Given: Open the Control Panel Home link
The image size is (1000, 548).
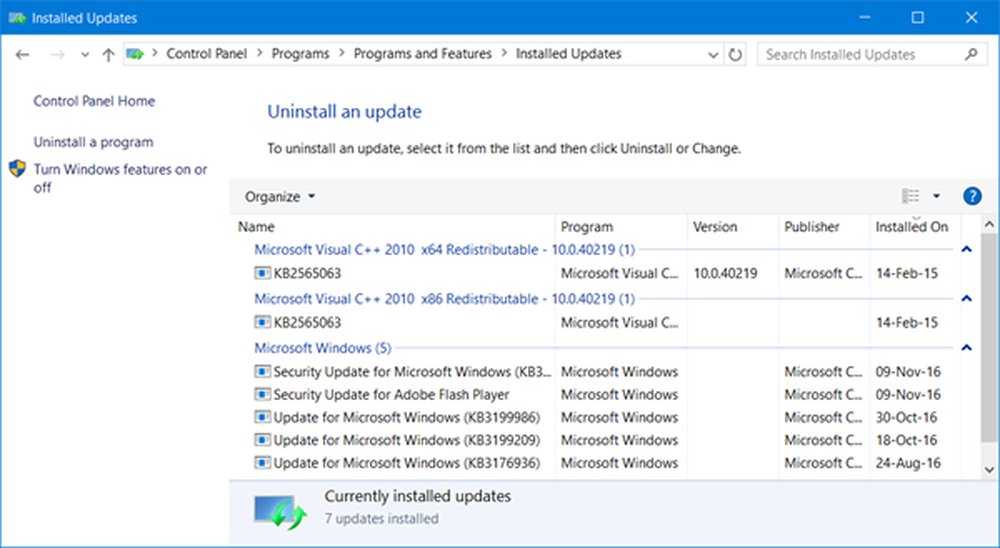Looking at the screenshot, I should point(94,101).
